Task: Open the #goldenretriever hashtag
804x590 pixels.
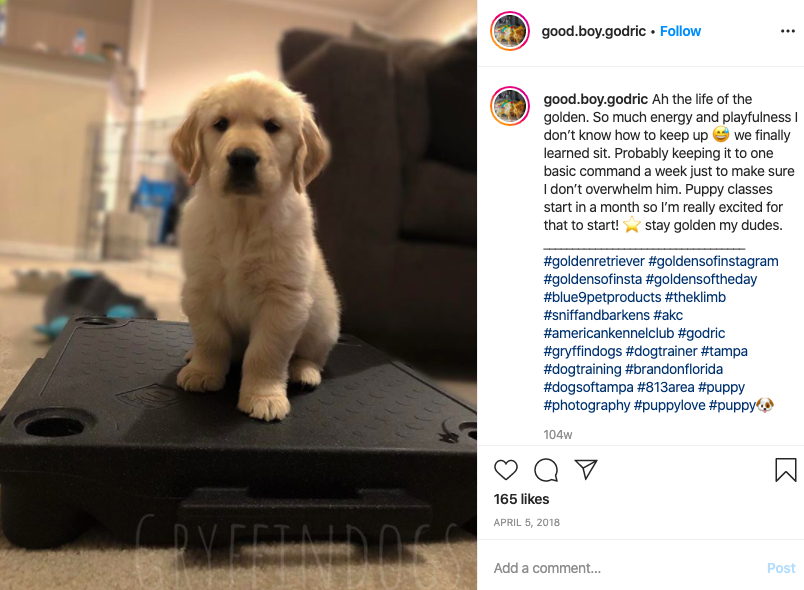Action: click(x=594, y=261)
